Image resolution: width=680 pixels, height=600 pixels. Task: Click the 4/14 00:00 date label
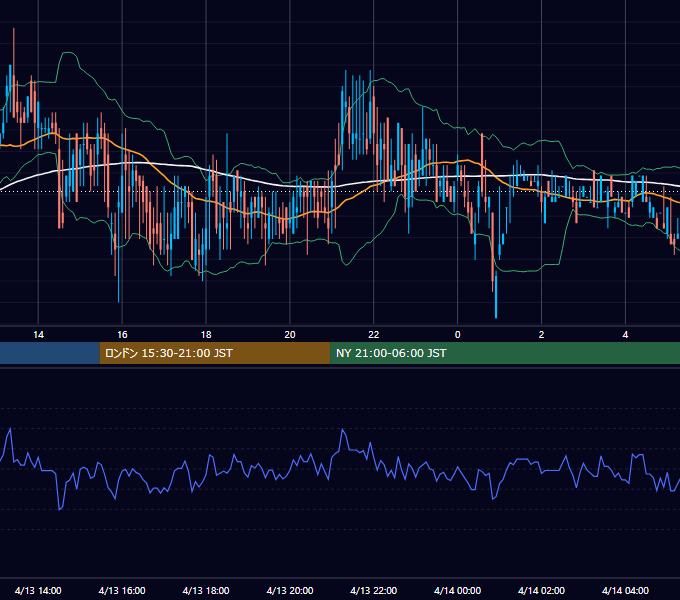[458, 590]
